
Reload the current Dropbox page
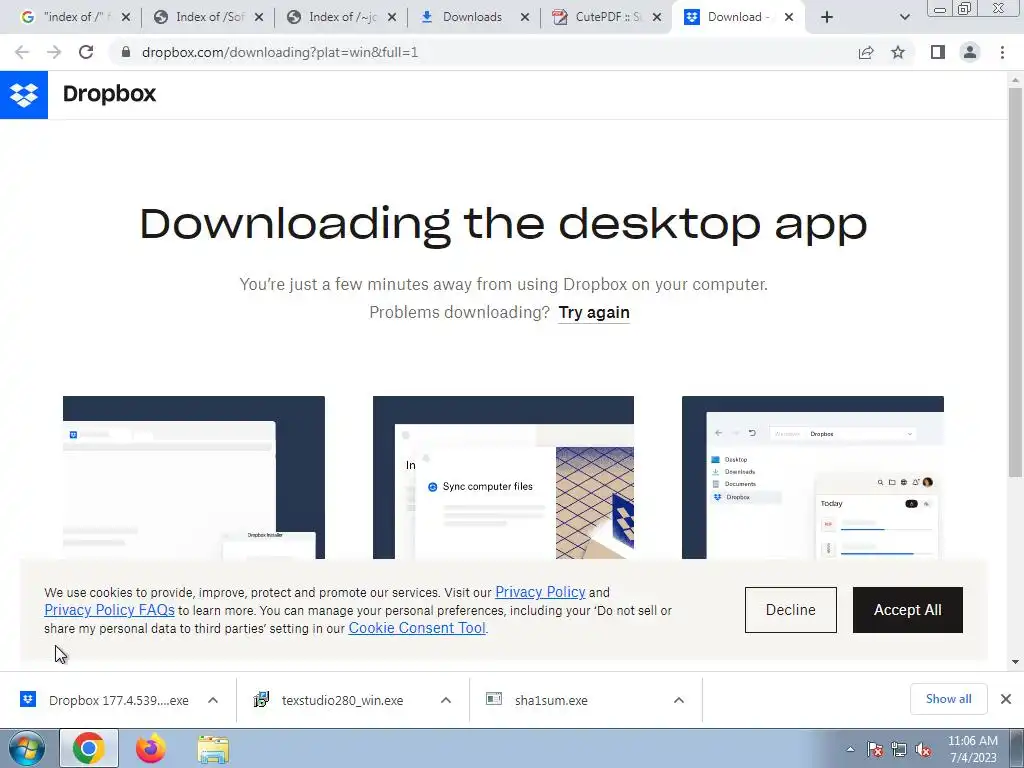[x=86, y=52]
